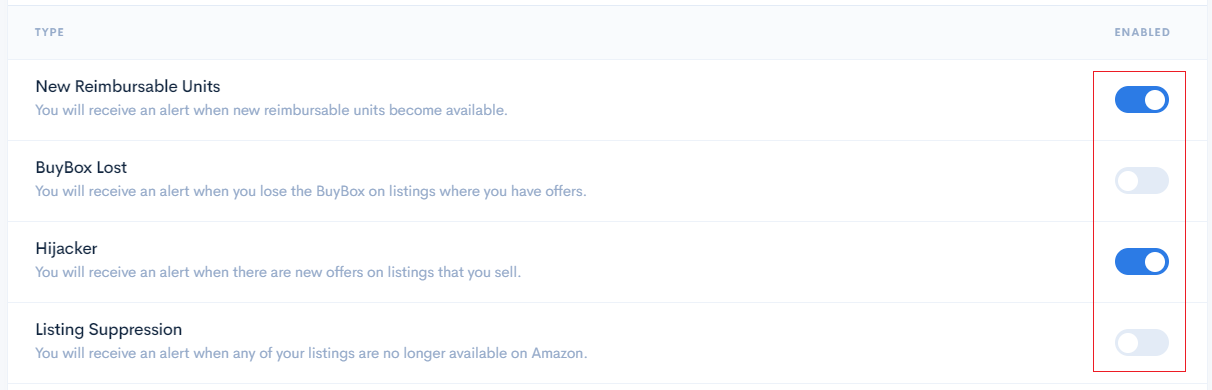
Task: Click the reimbursable units description text
Action: point(271,110)
